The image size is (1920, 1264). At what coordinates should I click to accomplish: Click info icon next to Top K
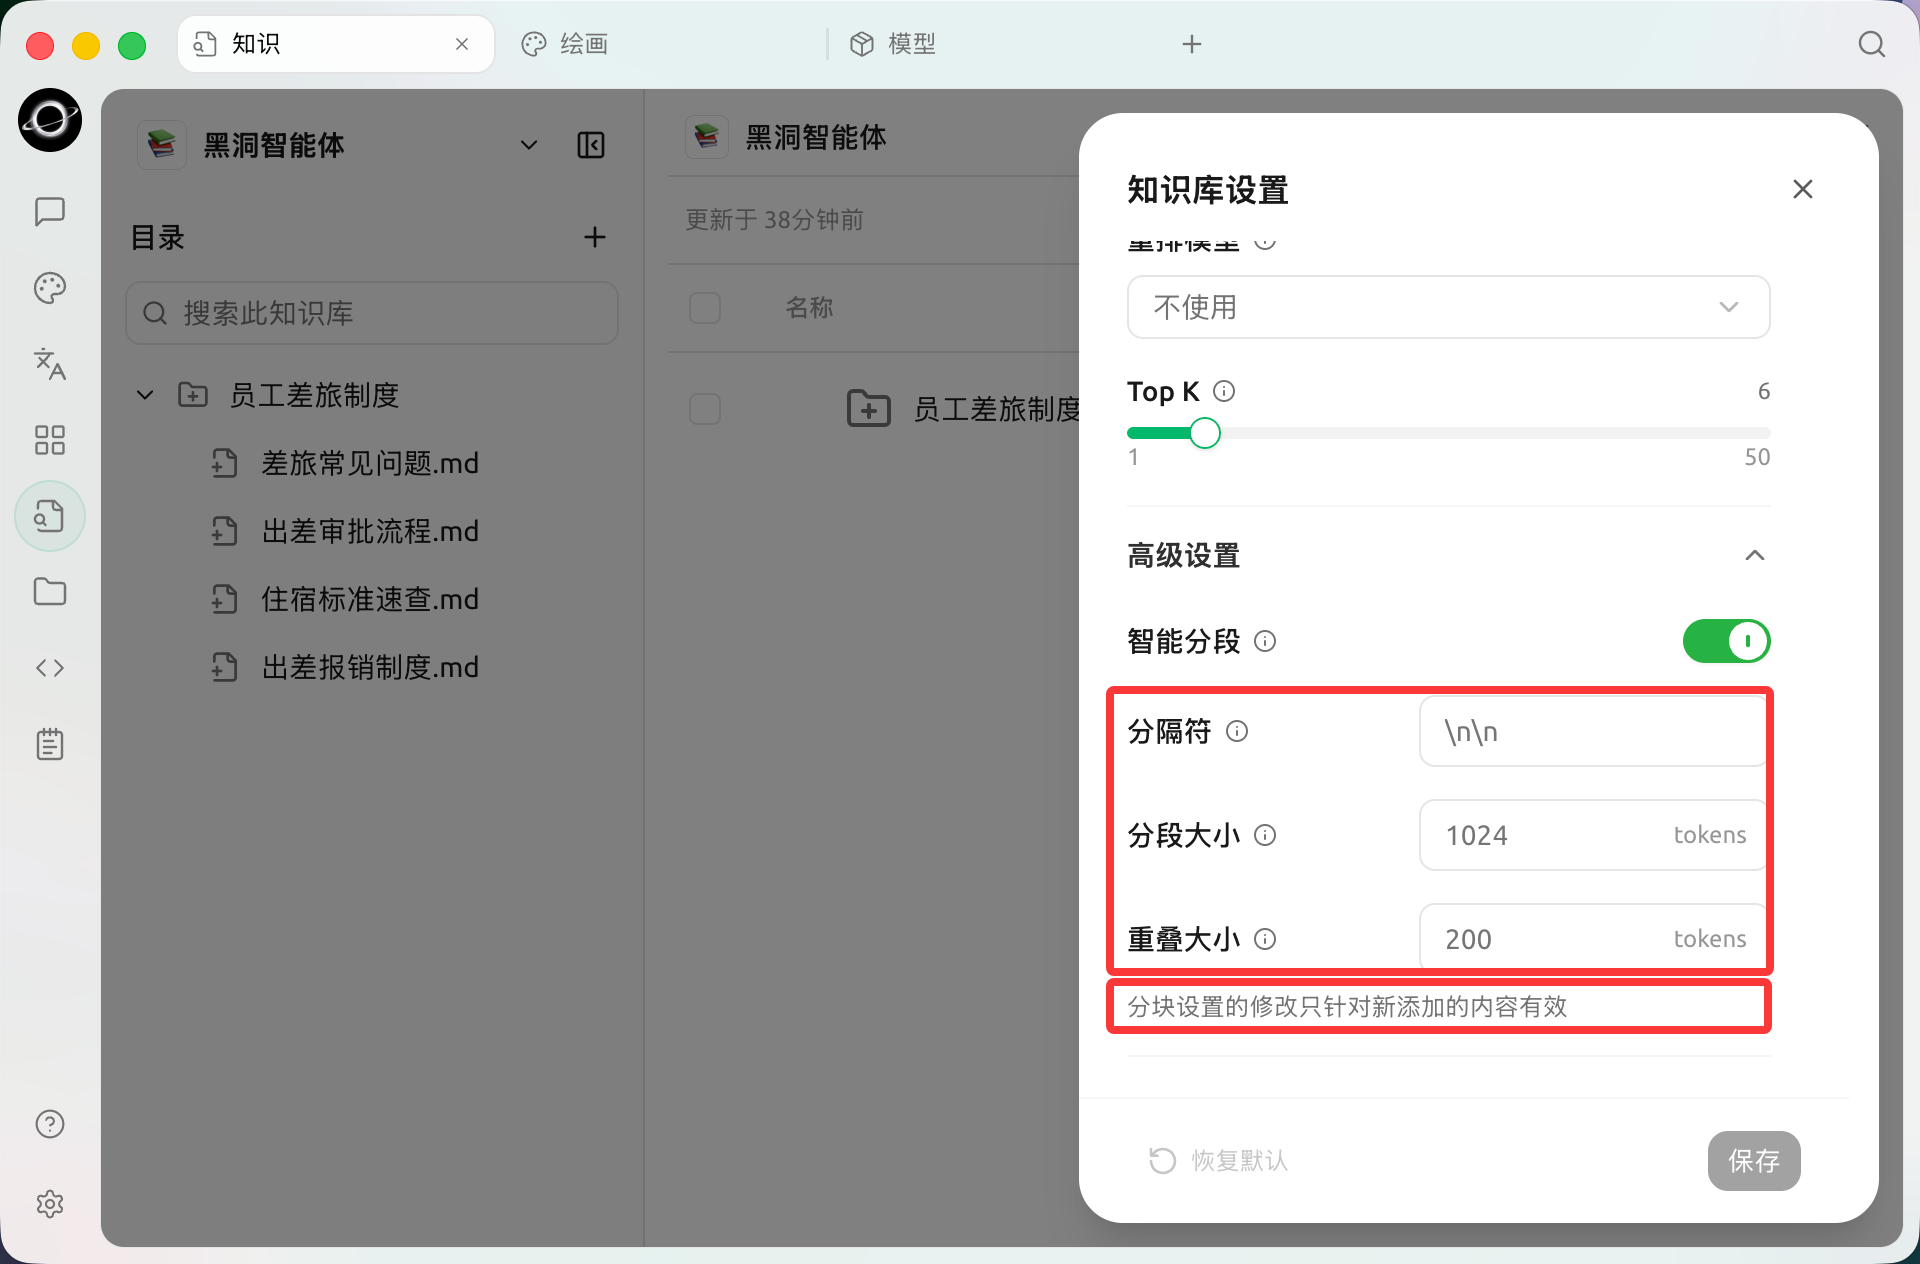[x=1224, y=391]
